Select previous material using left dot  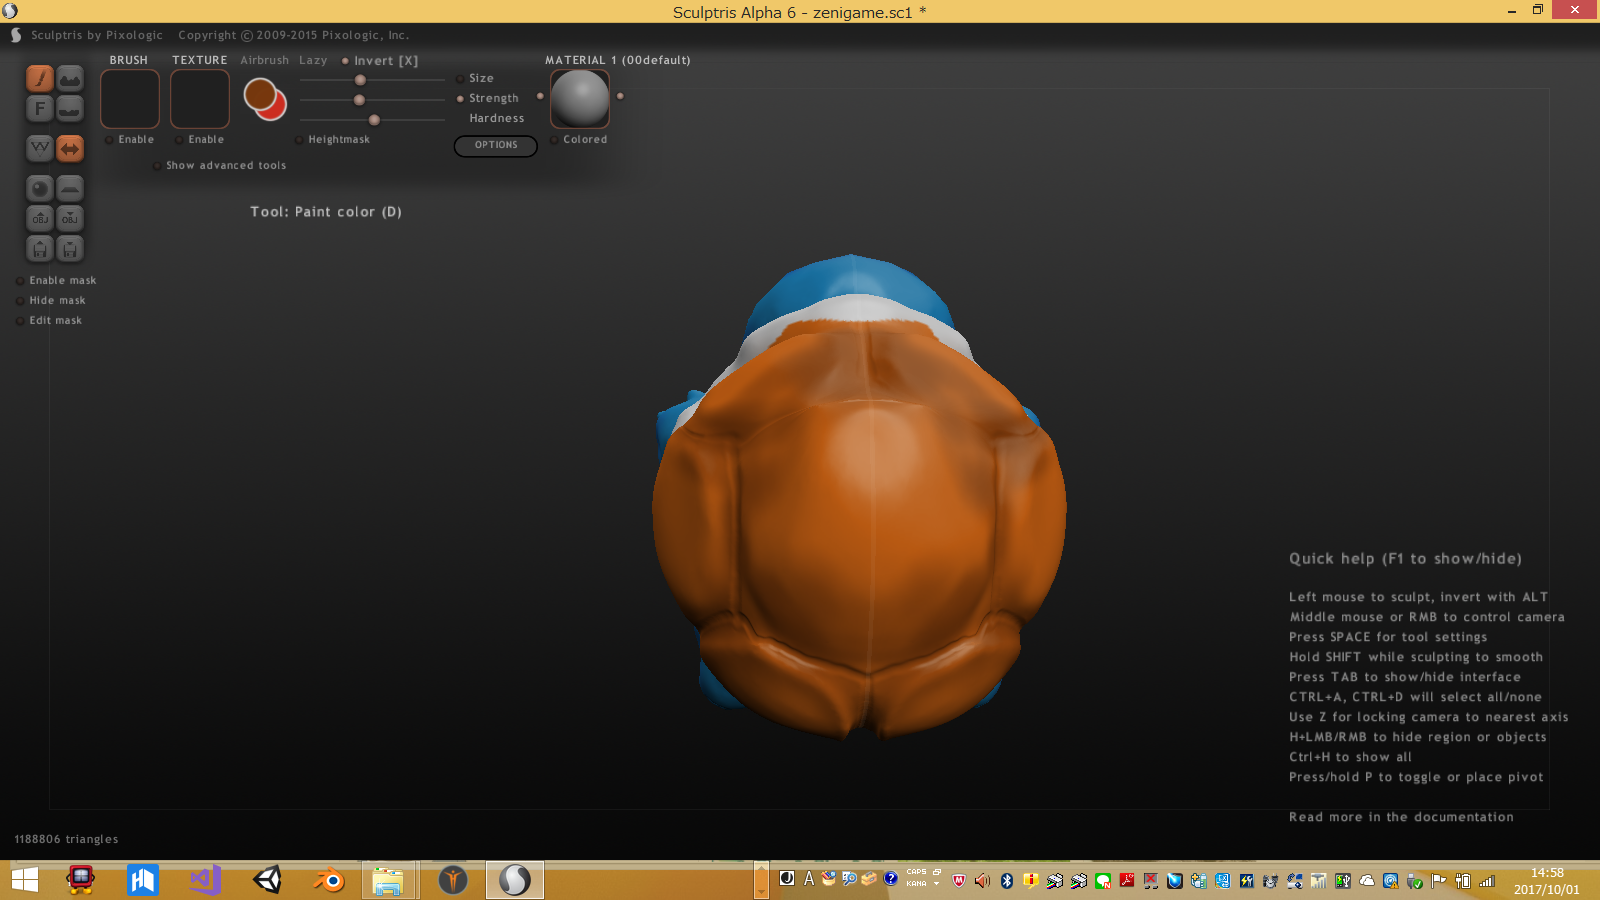coord(540,96)
